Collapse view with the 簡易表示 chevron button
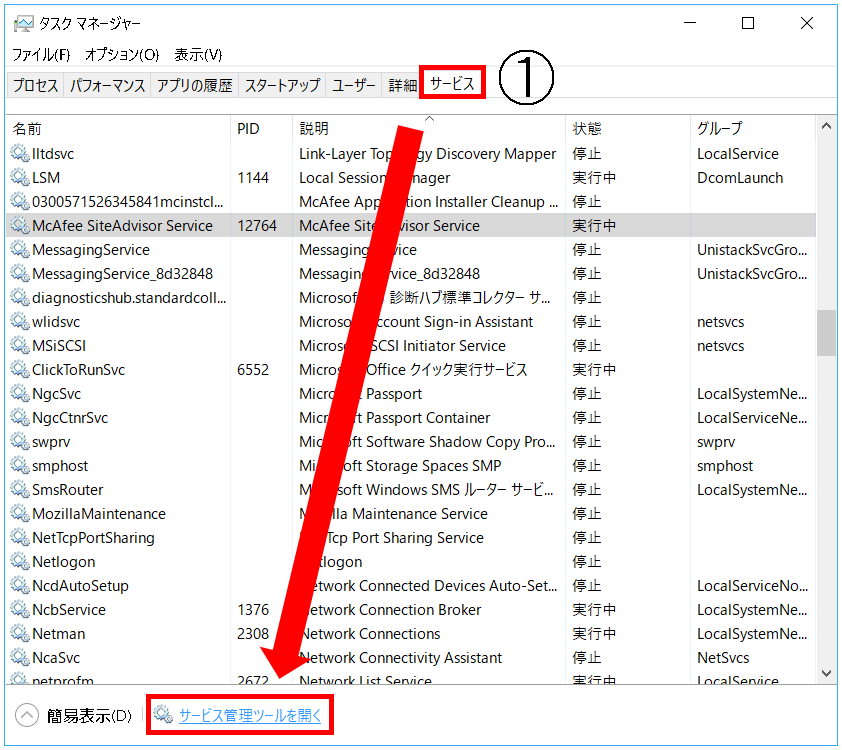The height and width of the screenshot is (750, 842). coord(28,715)
